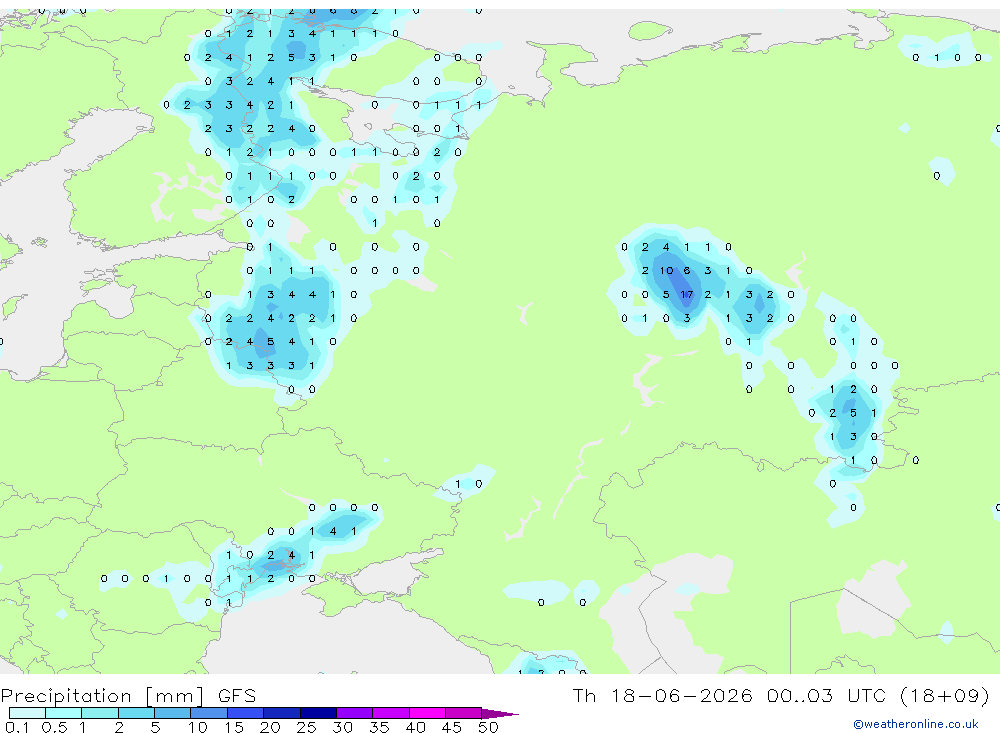Pick the 10–15 mm legend color swatch
This screenshot has width=1000, height=733.
click(209, 713)
